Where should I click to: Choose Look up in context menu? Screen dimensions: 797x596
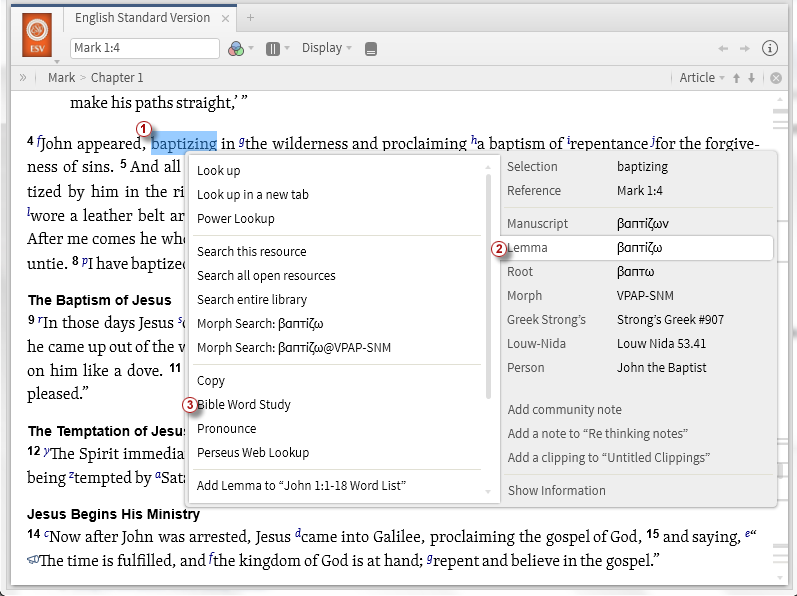point(219,171)
